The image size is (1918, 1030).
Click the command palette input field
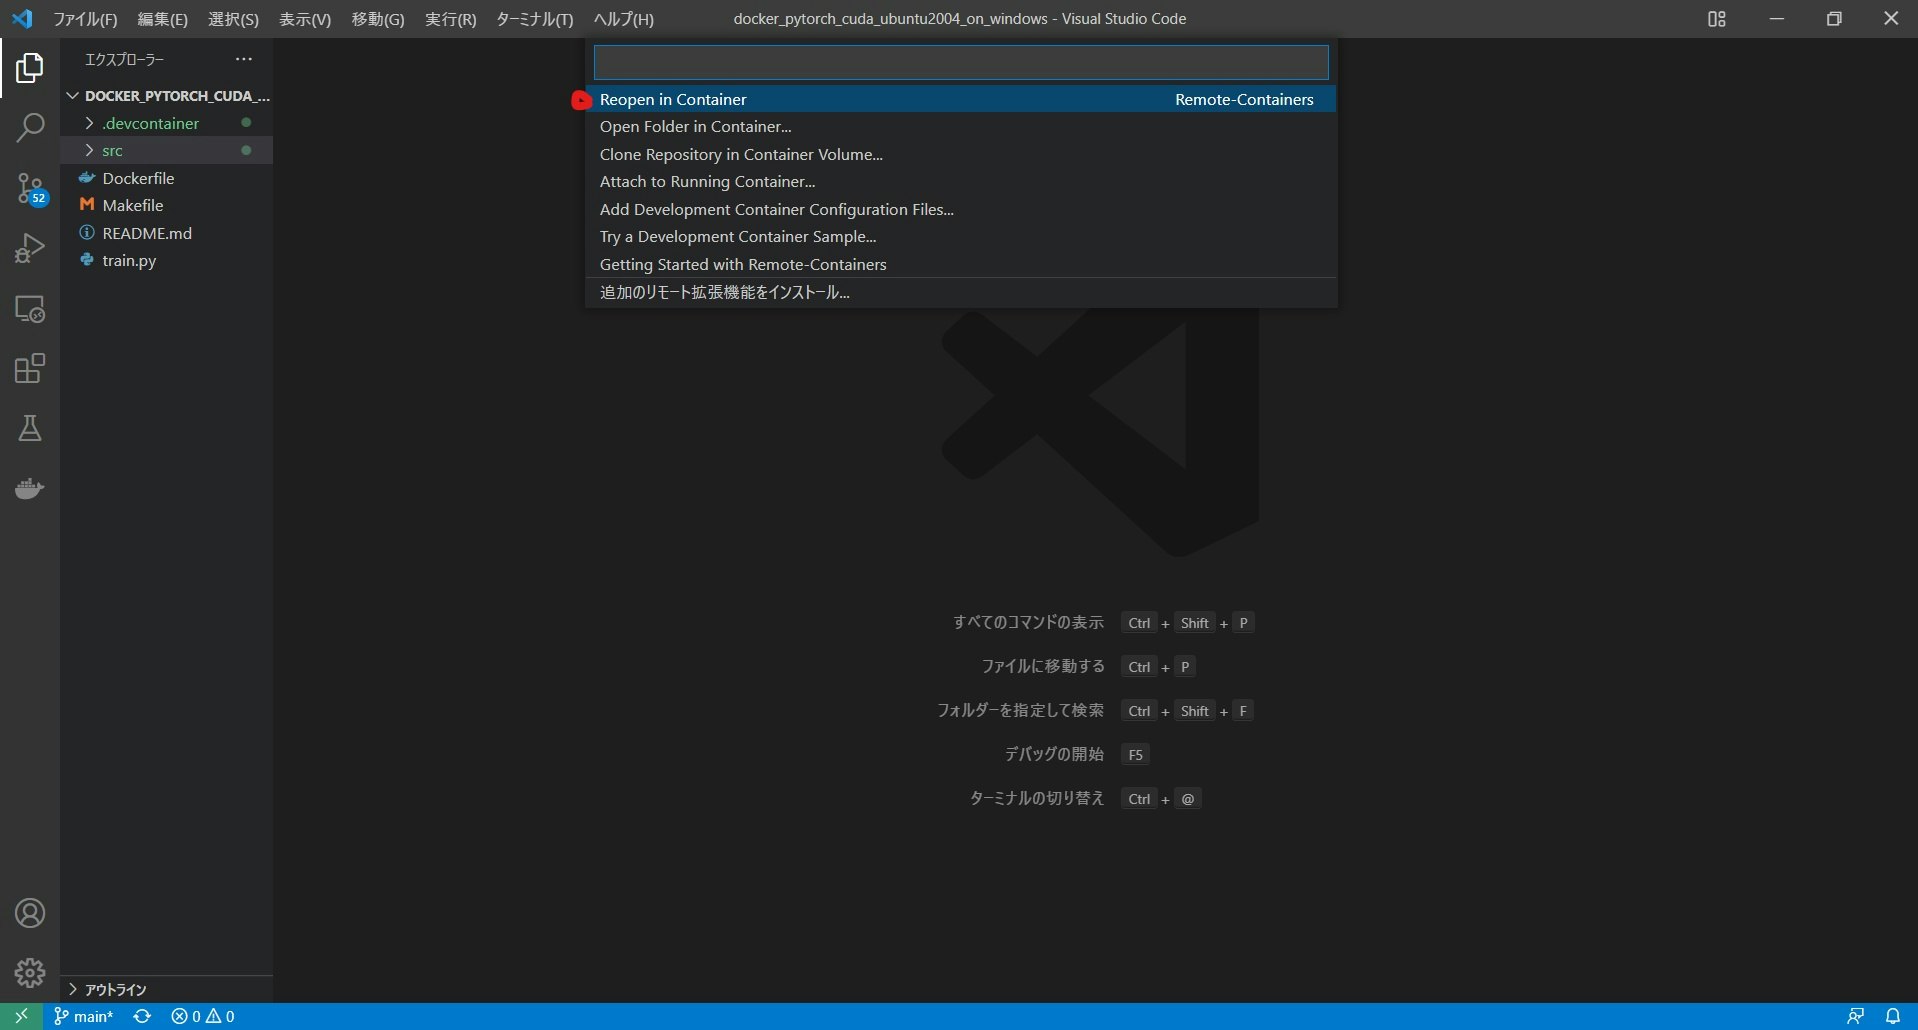pos(961,62)
